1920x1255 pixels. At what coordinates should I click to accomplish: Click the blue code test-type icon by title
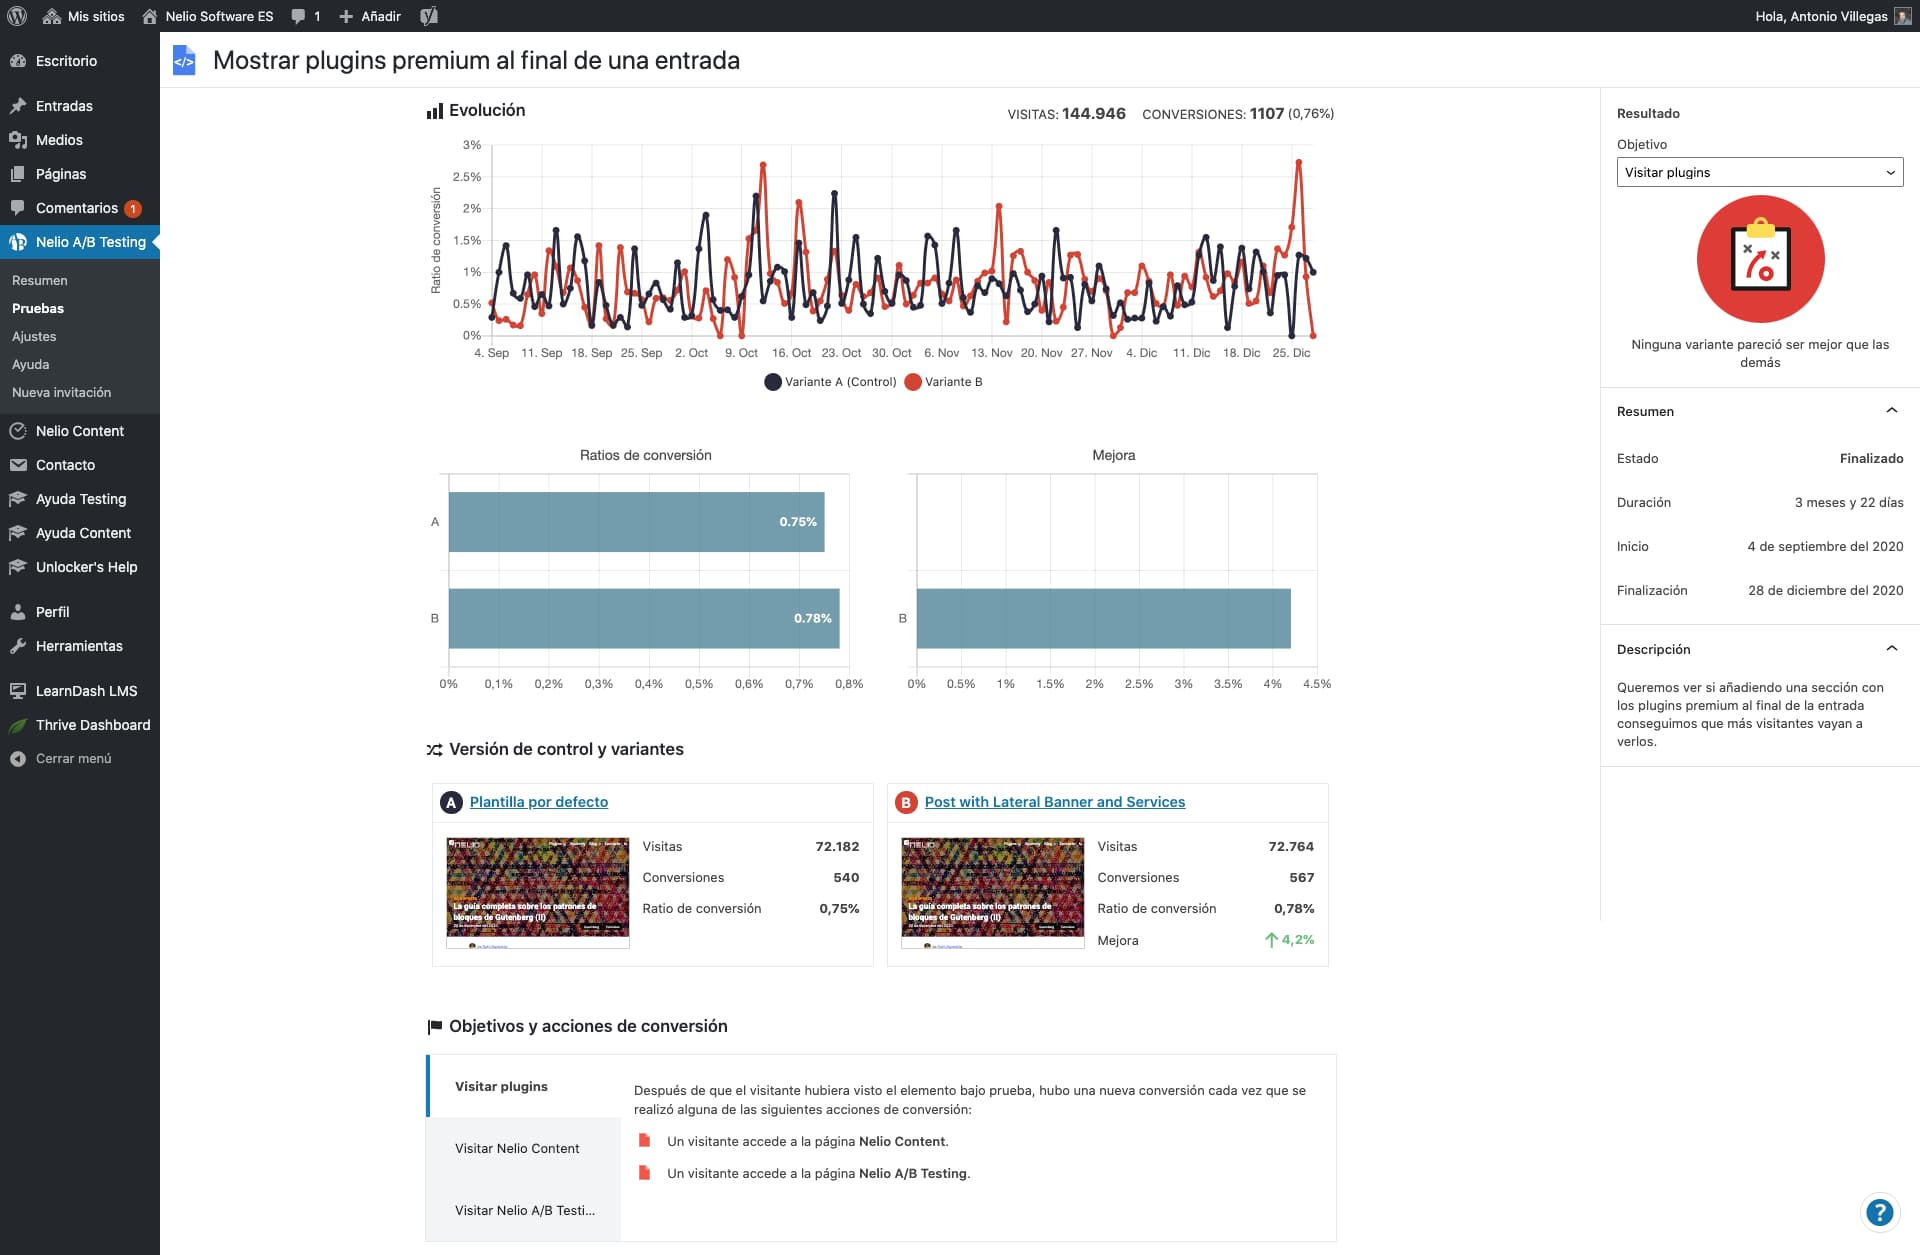pyautogui.click(x=184, y=61)
